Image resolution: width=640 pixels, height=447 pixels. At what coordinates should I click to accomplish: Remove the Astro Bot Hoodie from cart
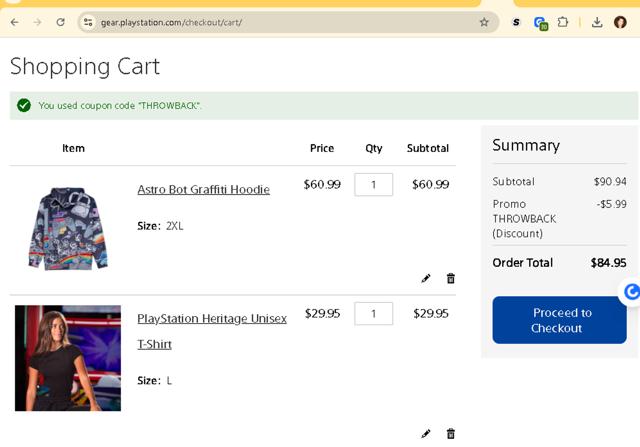pos(450,278)
